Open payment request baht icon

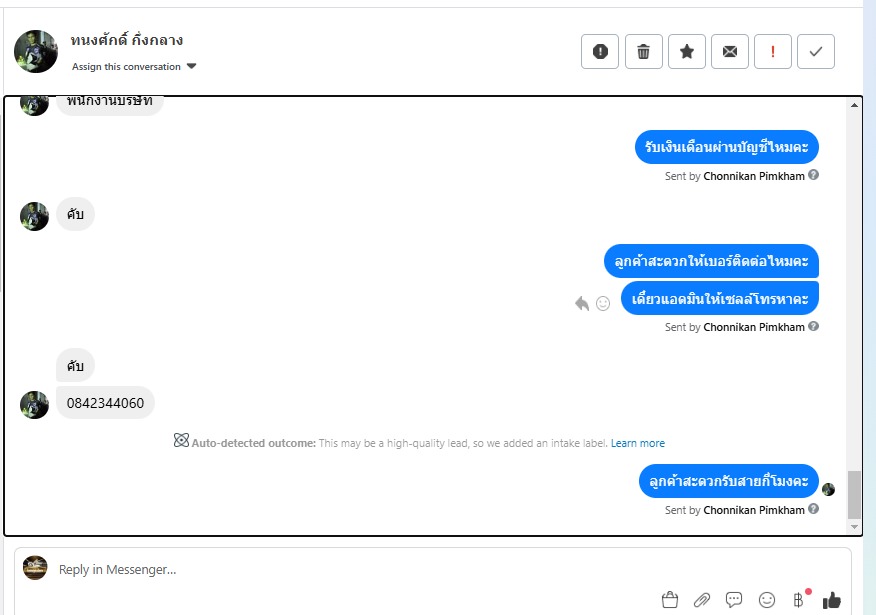[x=798, y=600]
